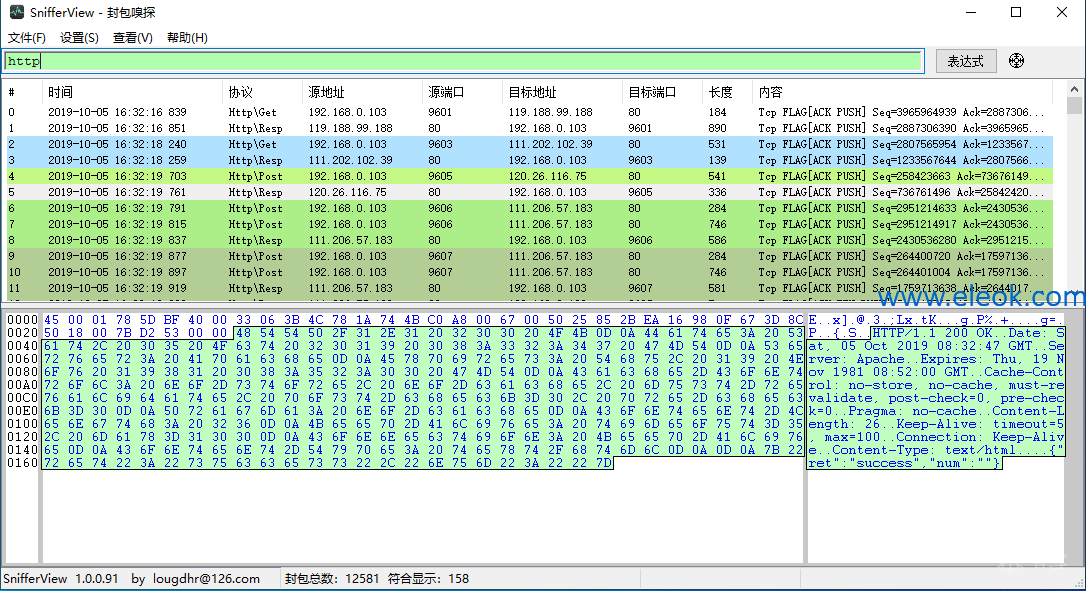The height and width of the screenshot is (591, 1086).
Task: Open the 文件(F) menu
Action: pyautogui.click(x=27, y=37)
